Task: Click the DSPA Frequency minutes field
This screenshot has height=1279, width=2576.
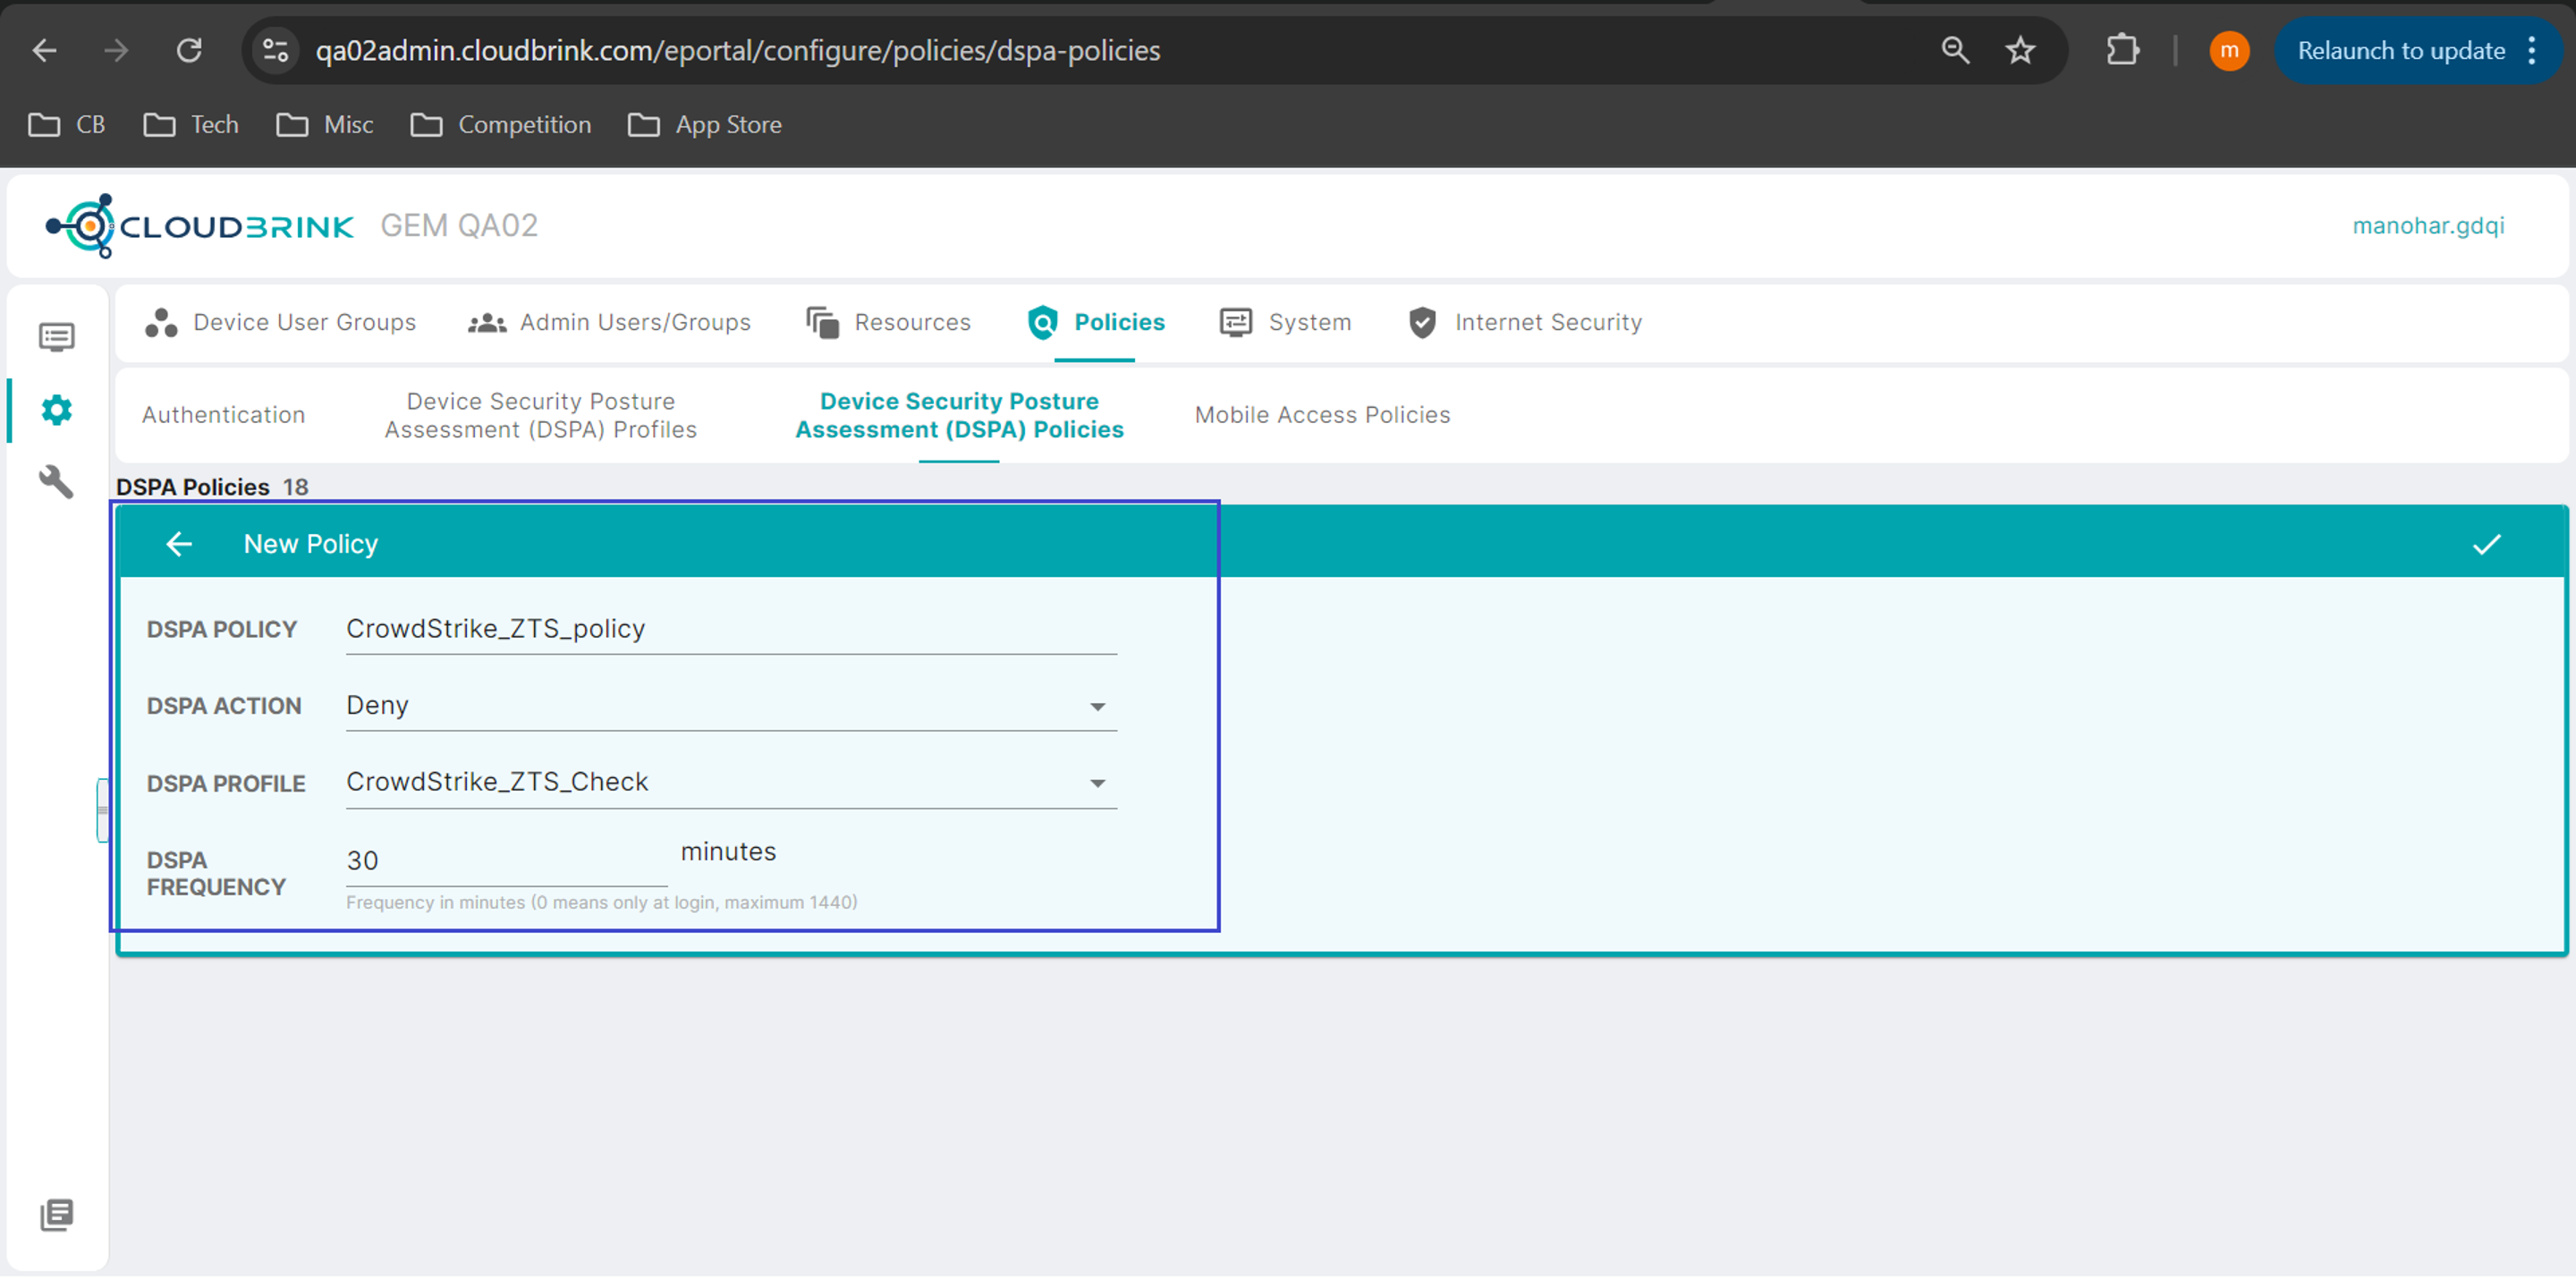Action: click(x=505, y=861)
